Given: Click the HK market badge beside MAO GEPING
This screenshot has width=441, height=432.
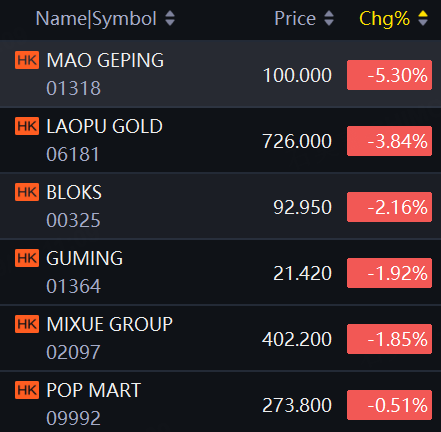Looking at the screenshot, I should tap(27, 60).
